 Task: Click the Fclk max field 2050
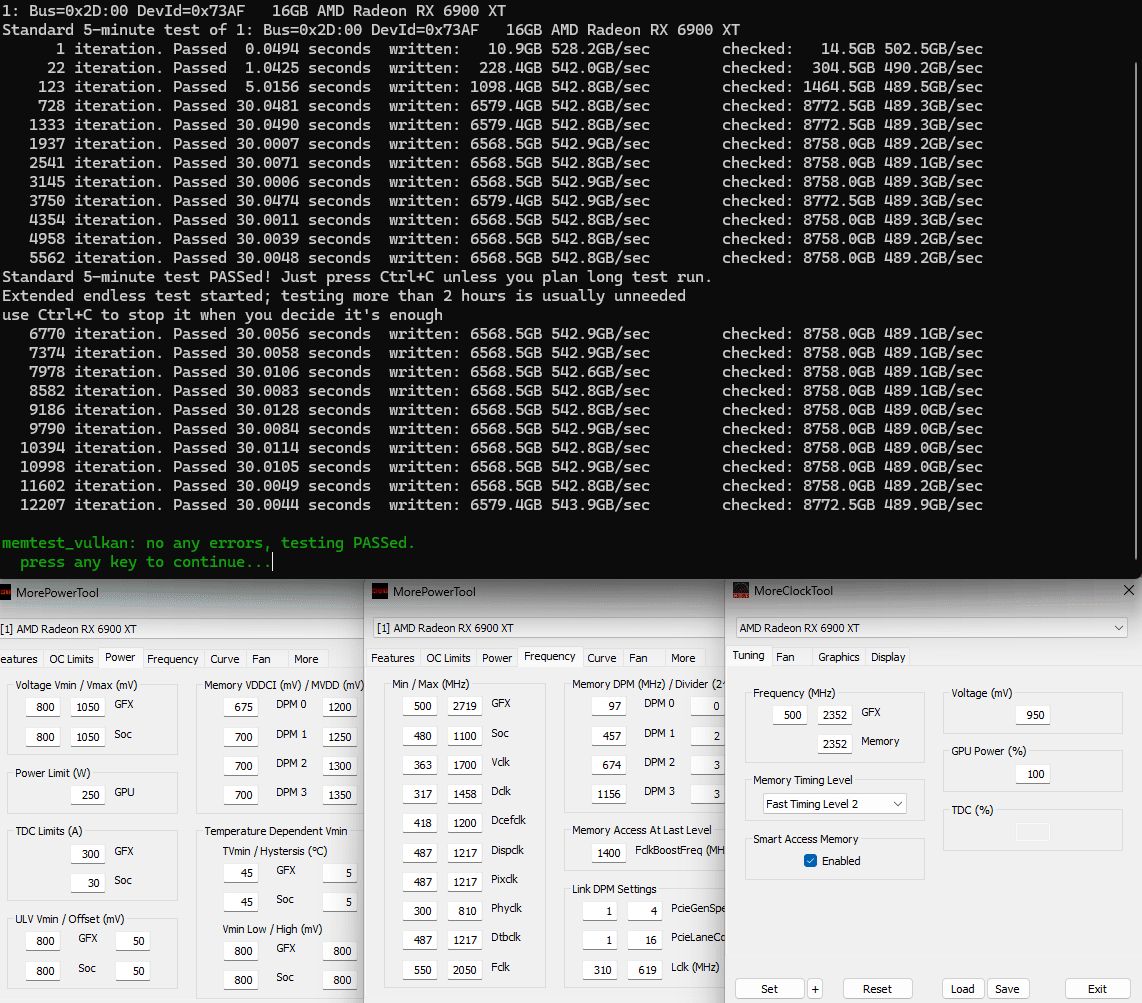pyautogui.click(x=464, y=970)
